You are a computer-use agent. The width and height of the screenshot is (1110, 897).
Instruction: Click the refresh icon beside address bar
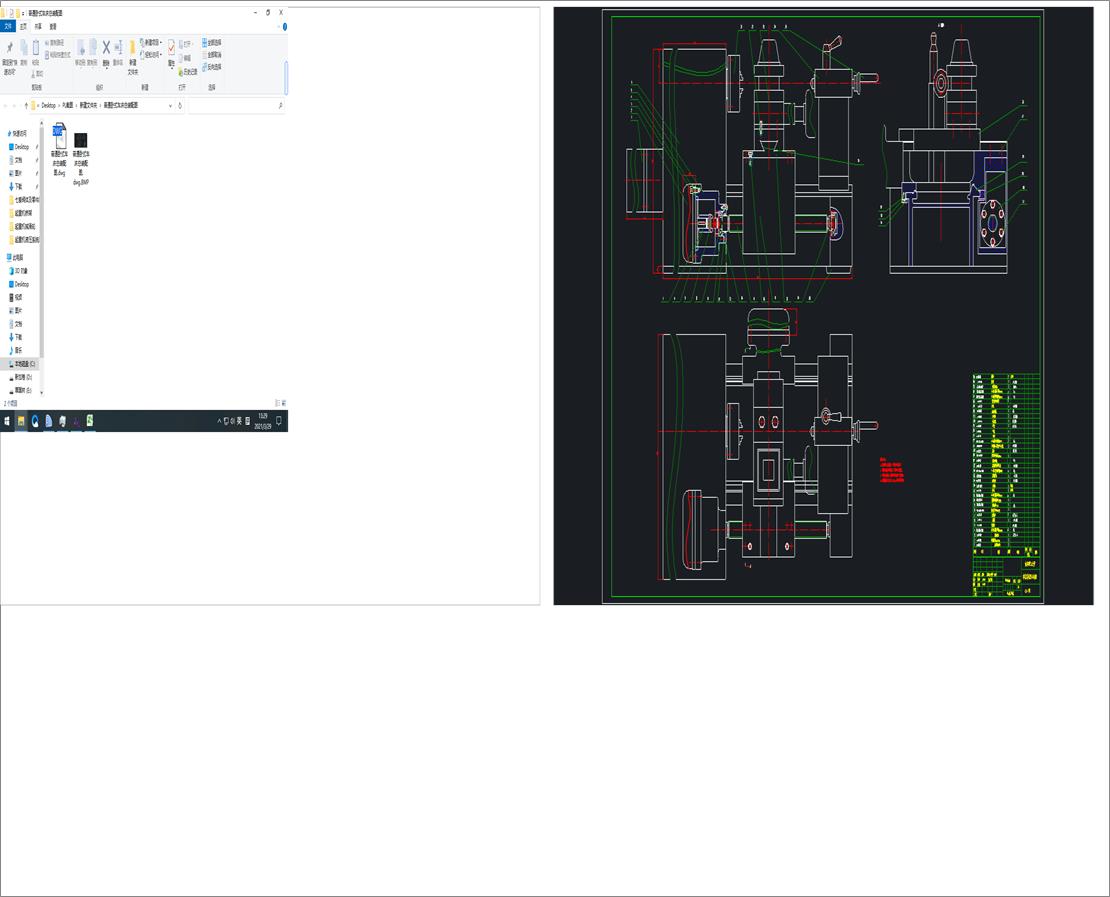click(x=180, y=105)
